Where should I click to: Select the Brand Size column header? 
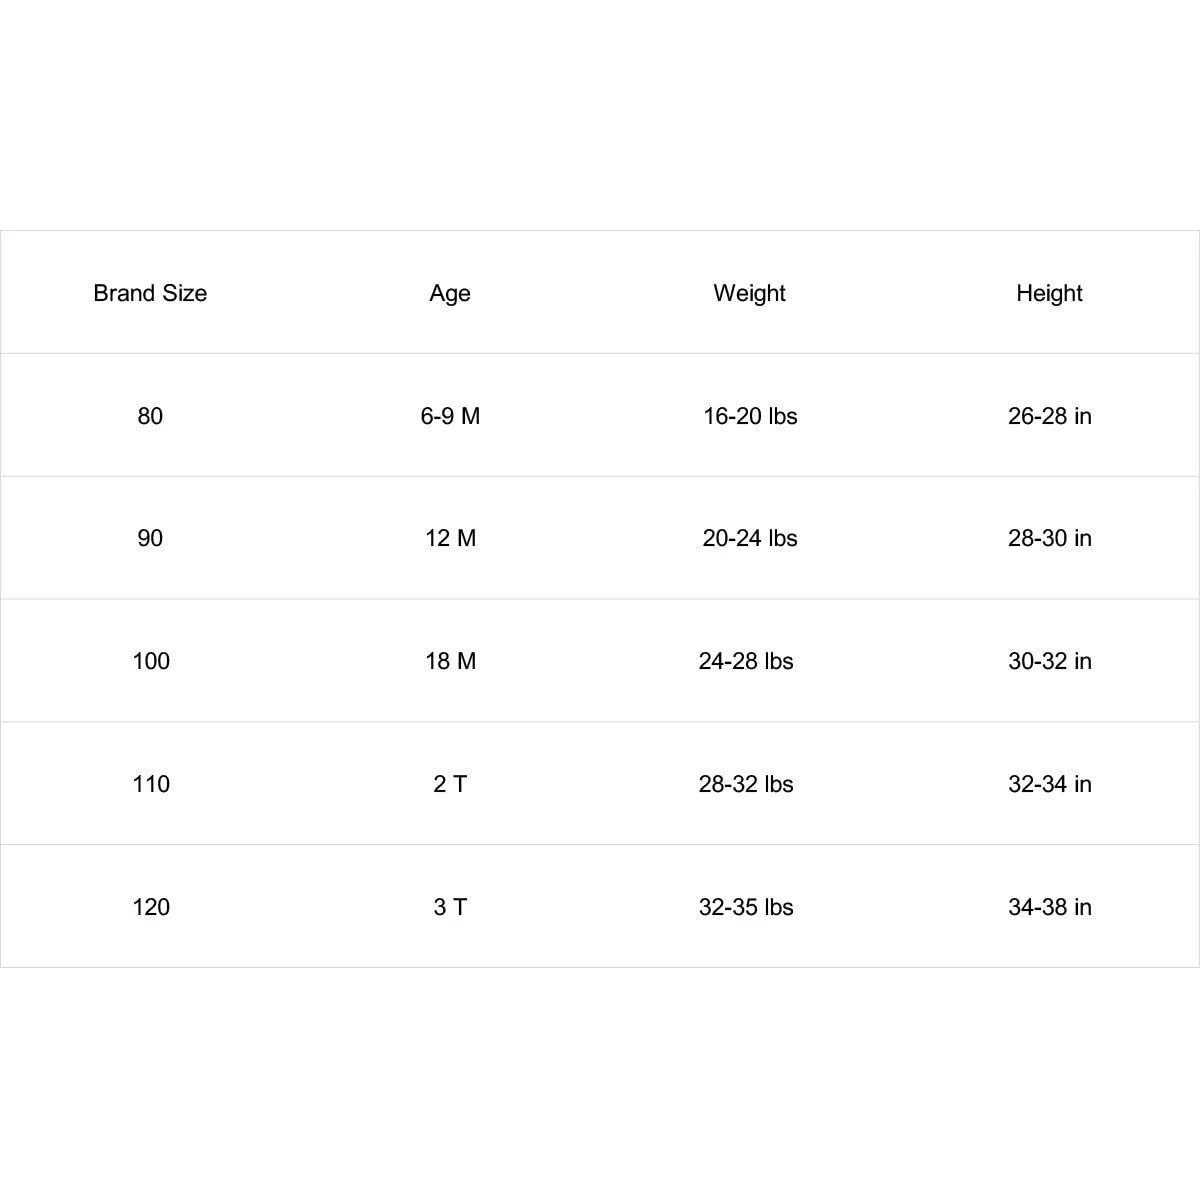tap(150, 293)
